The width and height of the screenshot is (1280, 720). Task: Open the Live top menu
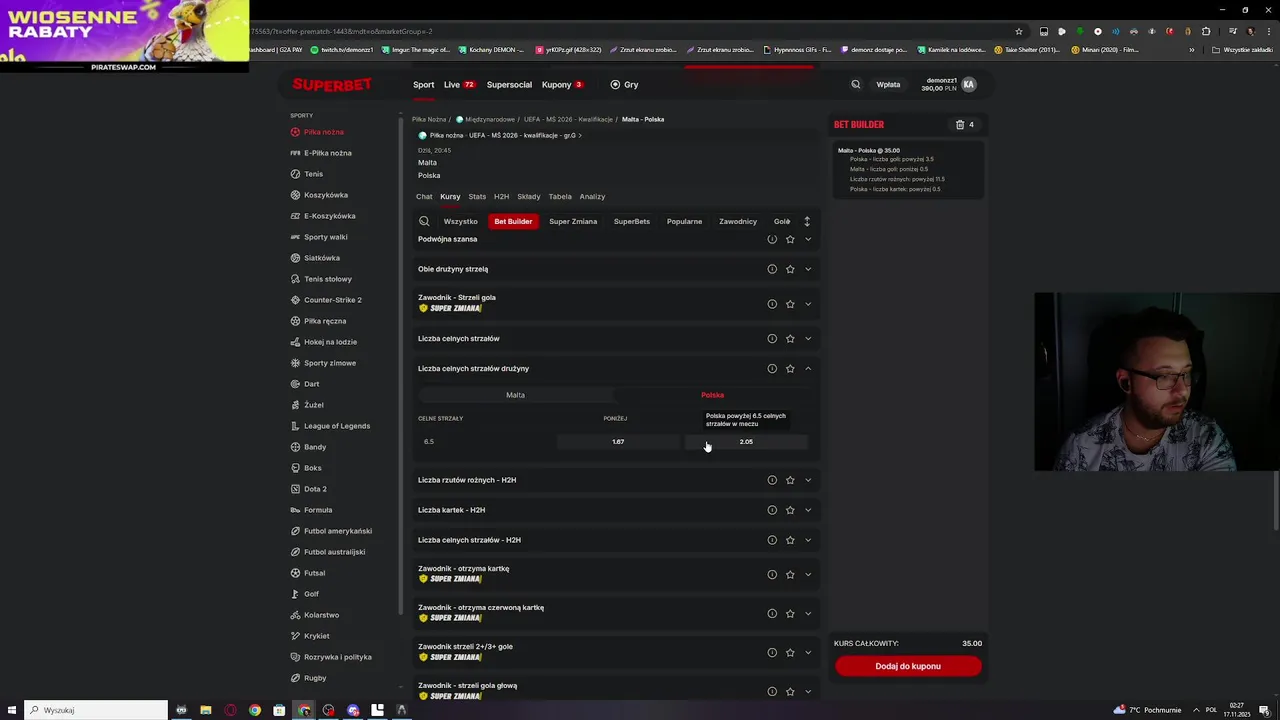pyautogui.click(x=459, y=85)
